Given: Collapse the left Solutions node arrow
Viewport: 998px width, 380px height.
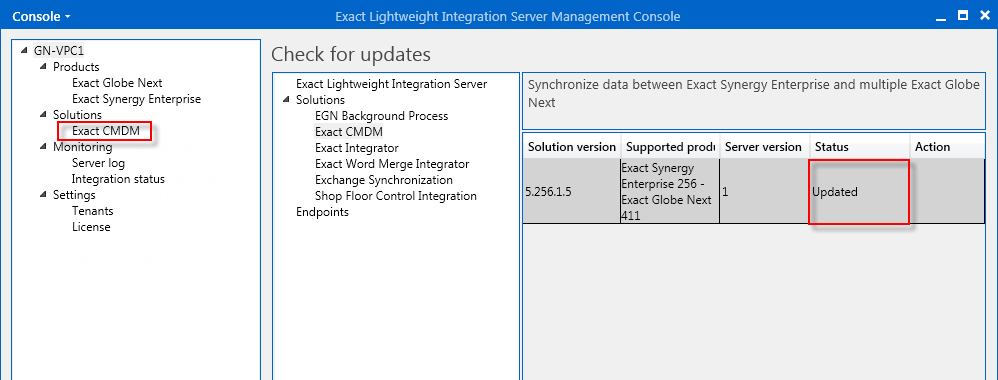Looking at the screenshot, I should click(43, 115).
